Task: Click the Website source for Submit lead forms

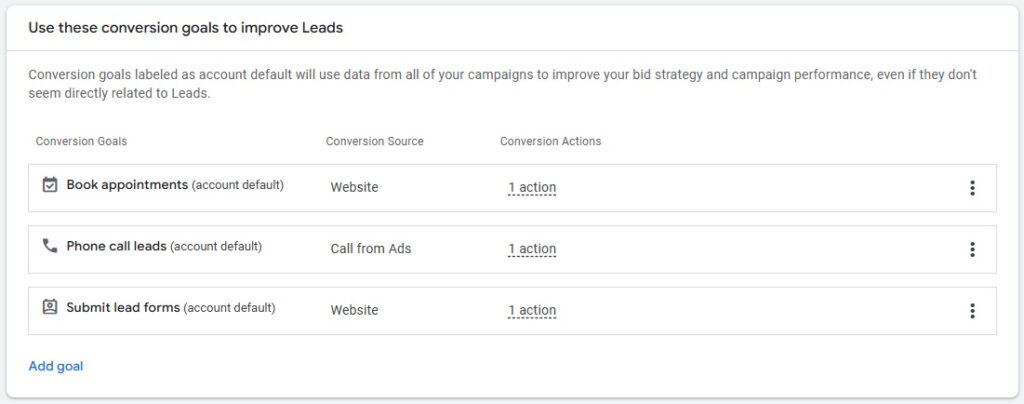Action: click(x=355, y=310)
